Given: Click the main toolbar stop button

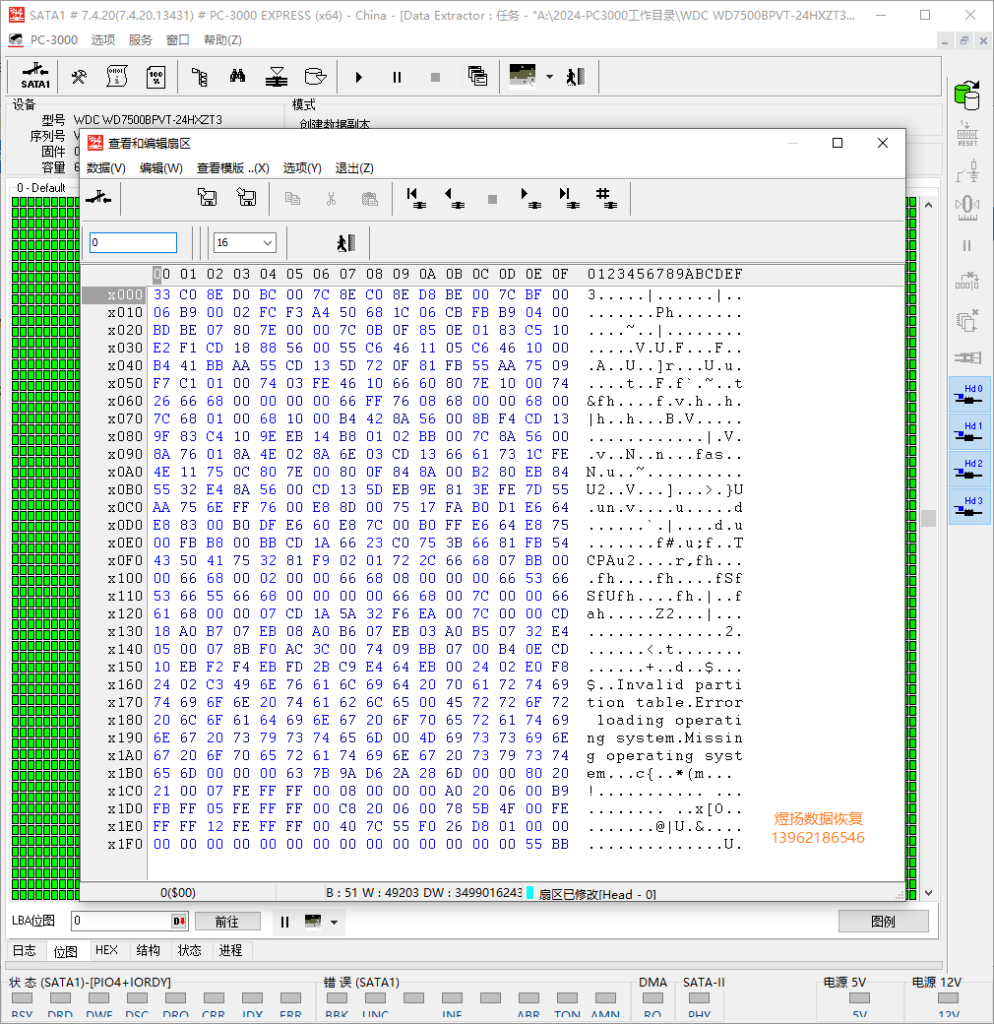Looking at the screenshot, I should coord(436,77).
